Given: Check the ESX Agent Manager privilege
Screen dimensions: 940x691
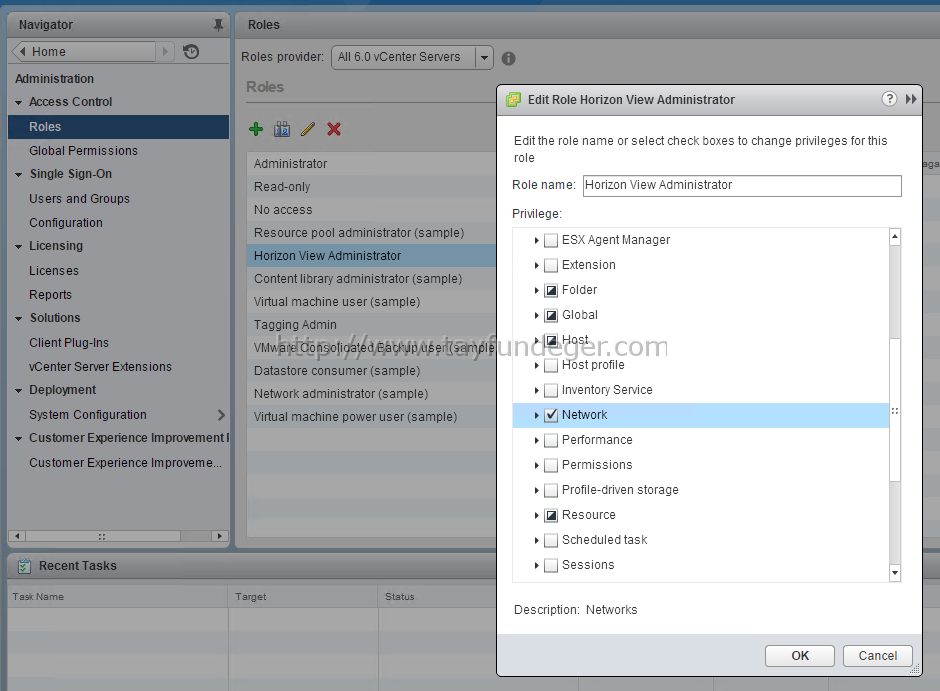Looking at the screenshot, I should [550, 240].
